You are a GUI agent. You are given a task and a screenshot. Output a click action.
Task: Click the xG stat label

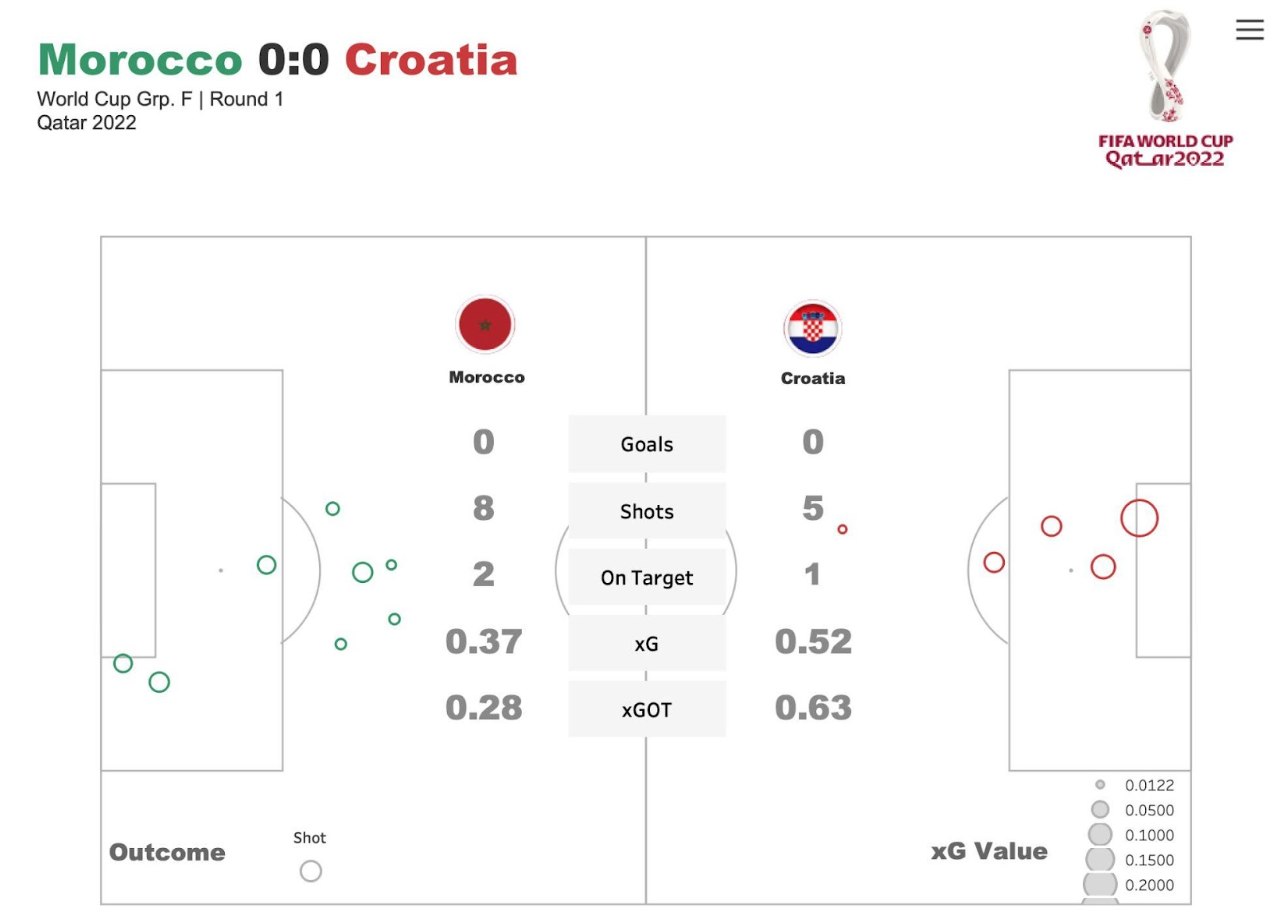647,644
